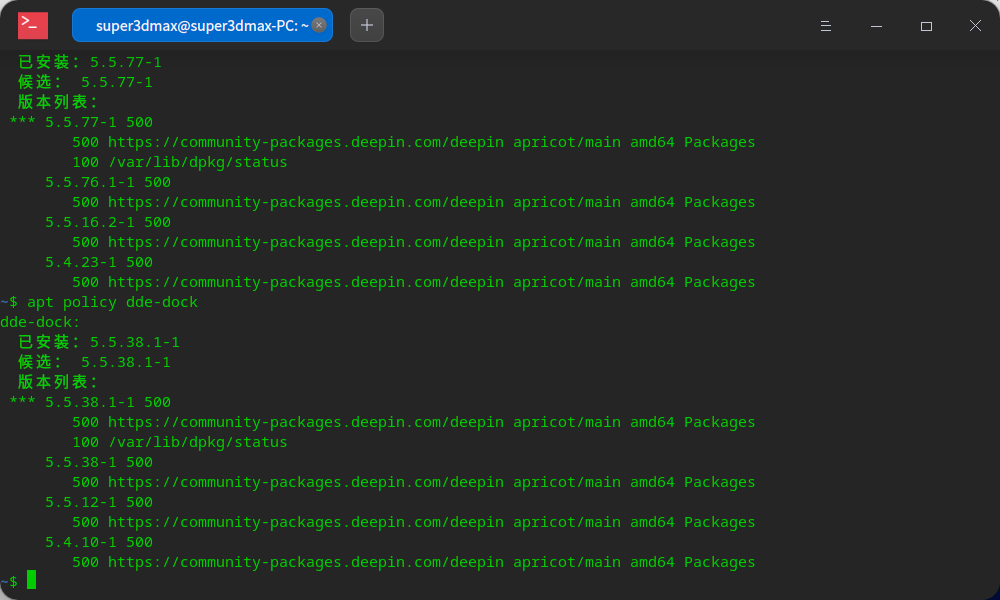
Task: Minimize the terminal window
Action: (876, 26)
